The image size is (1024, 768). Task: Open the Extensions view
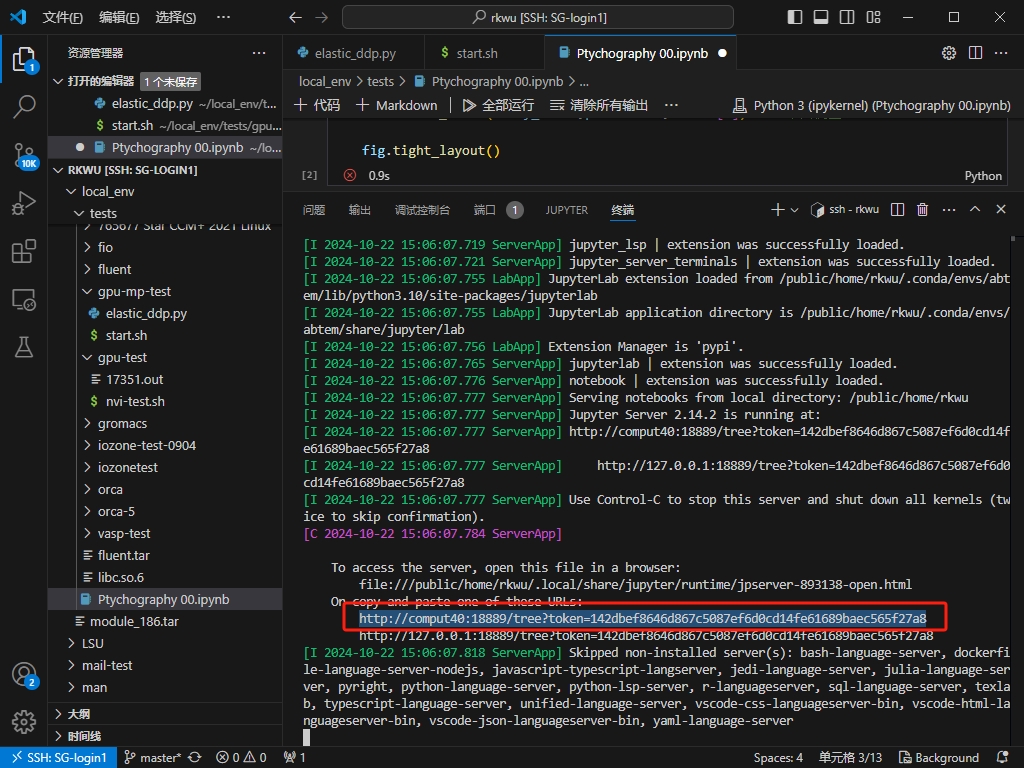click(24, 251)
